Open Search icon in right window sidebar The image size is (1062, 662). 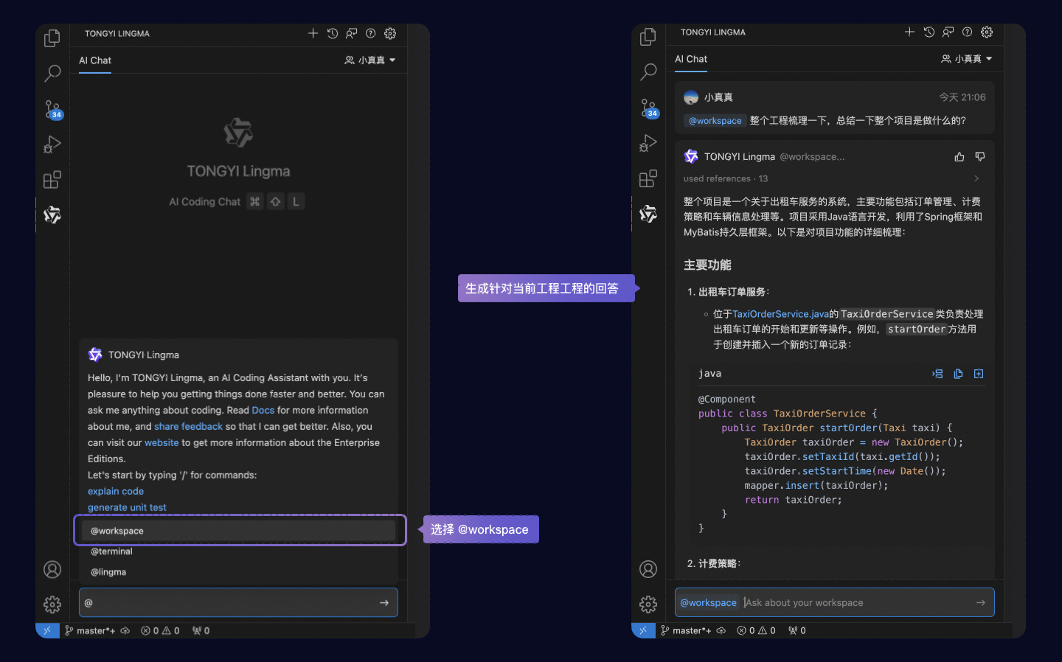pos(648,72)
